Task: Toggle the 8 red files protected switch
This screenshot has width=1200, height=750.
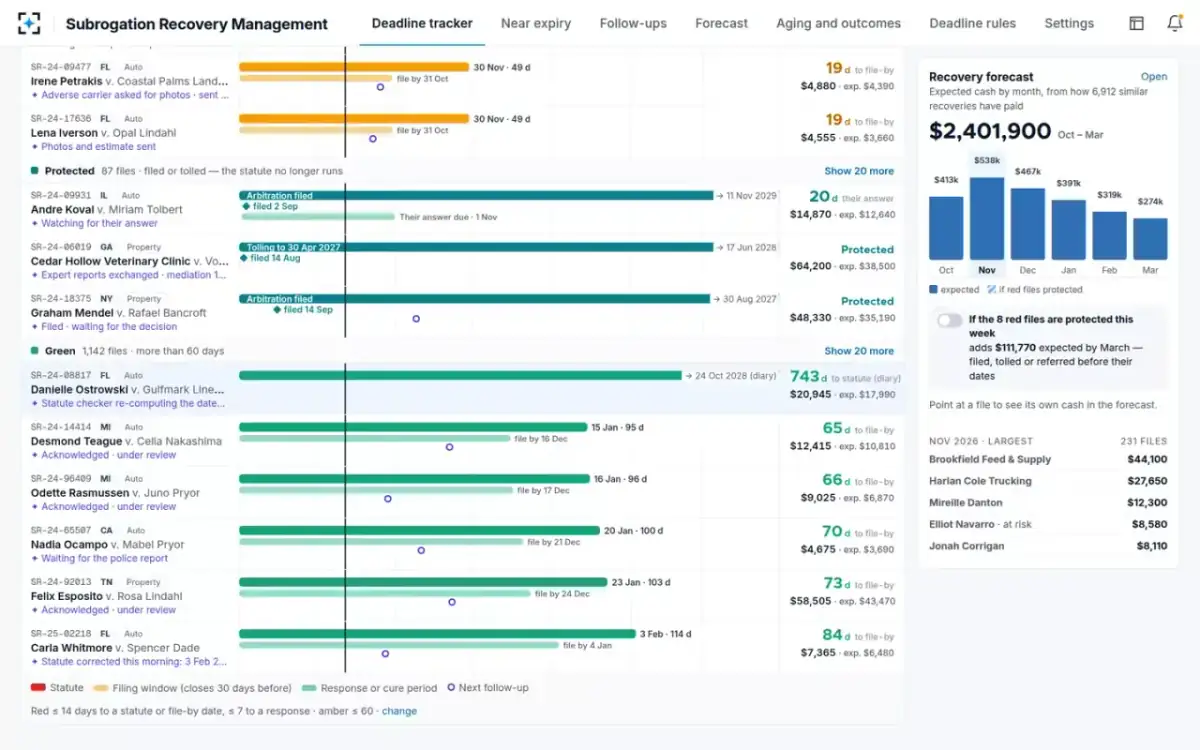Action: click(x=949, y=320)
